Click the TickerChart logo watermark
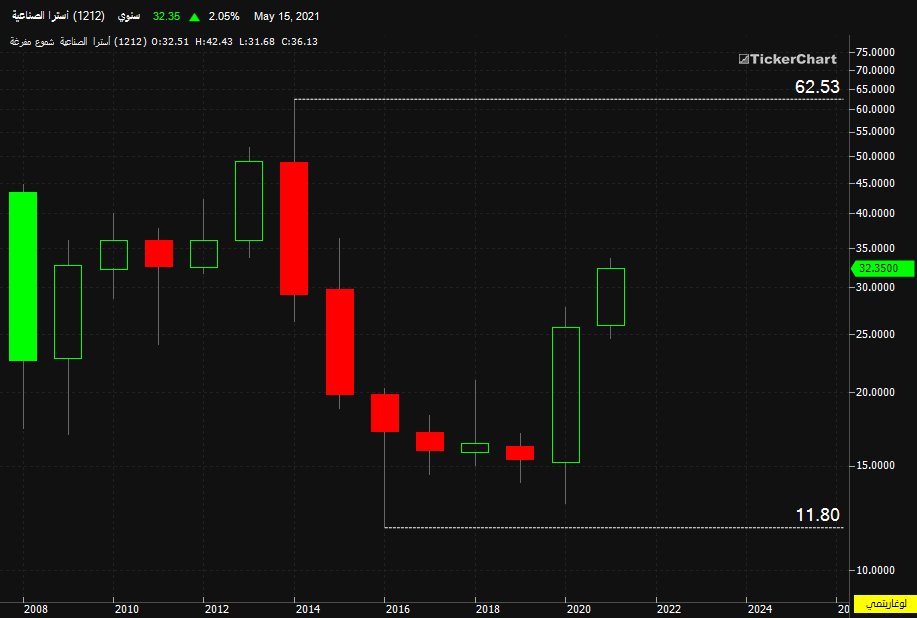This screenshot has height=618, width=917. point(787,59)
